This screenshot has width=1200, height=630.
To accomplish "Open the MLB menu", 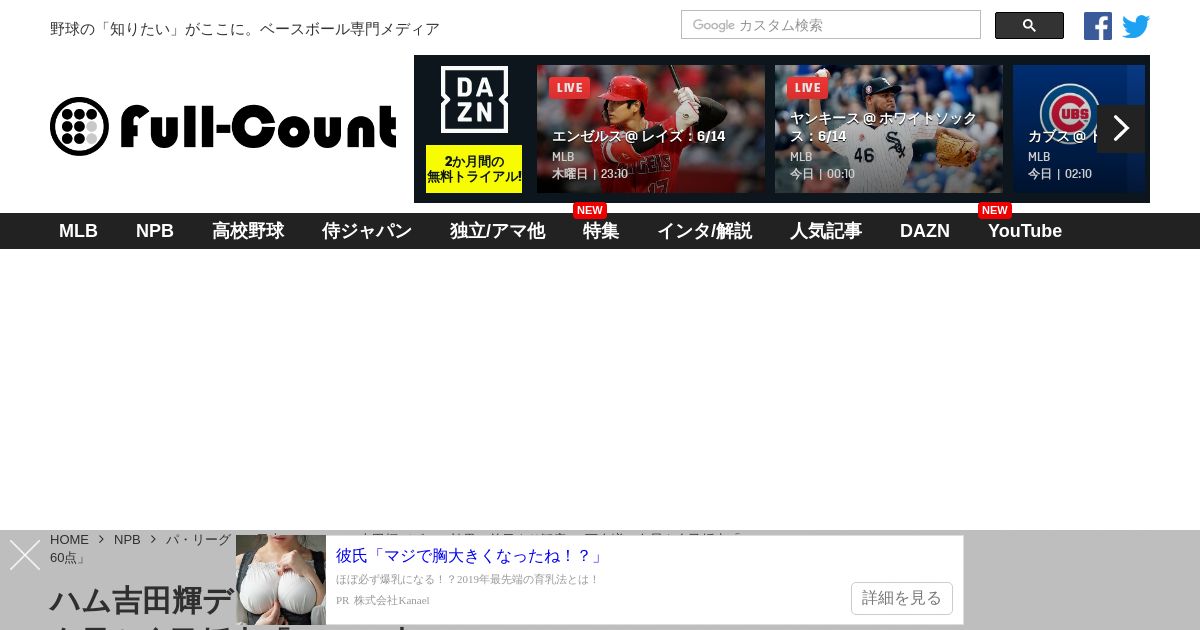I will click(78, 231).
